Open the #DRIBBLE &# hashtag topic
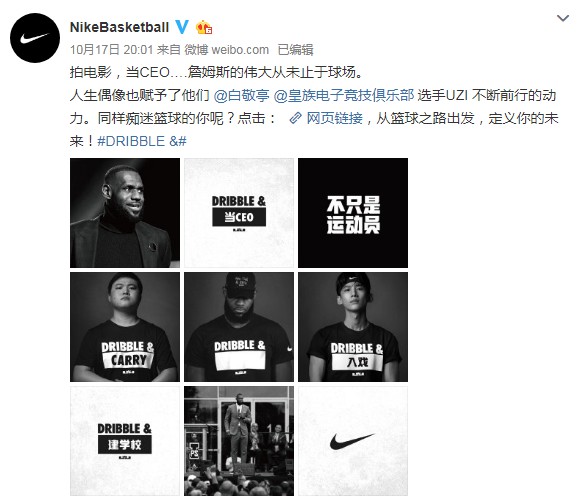582x503 pixels. [x=142, y=141]
